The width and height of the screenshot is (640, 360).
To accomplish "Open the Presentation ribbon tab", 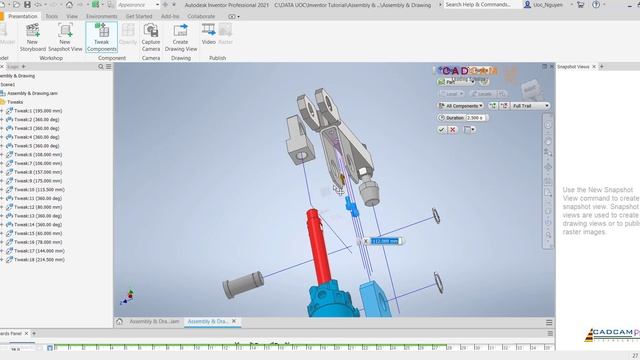I will (22, 16).
